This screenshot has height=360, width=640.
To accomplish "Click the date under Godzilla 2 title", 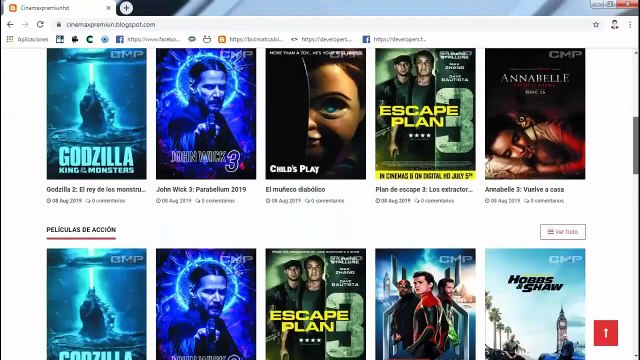I will tap(64, 201).
